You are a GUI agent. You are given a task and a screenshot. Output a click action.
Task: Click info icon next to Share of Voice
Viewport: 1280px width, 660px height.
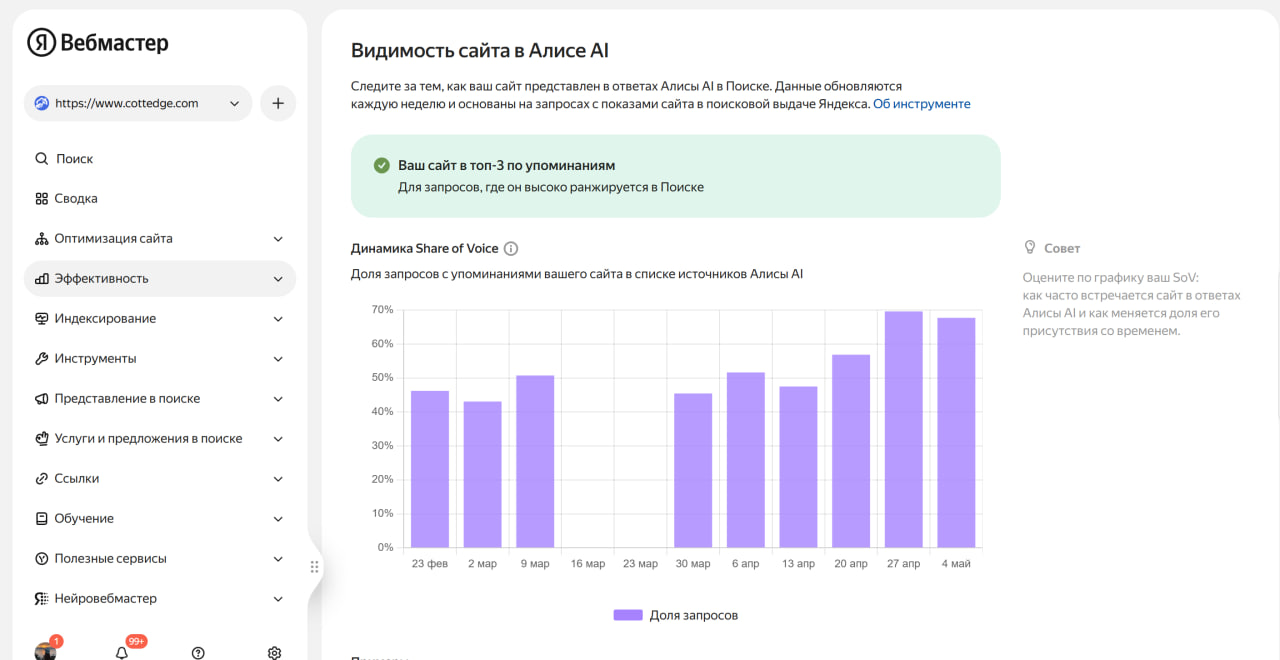coord(511,249)
